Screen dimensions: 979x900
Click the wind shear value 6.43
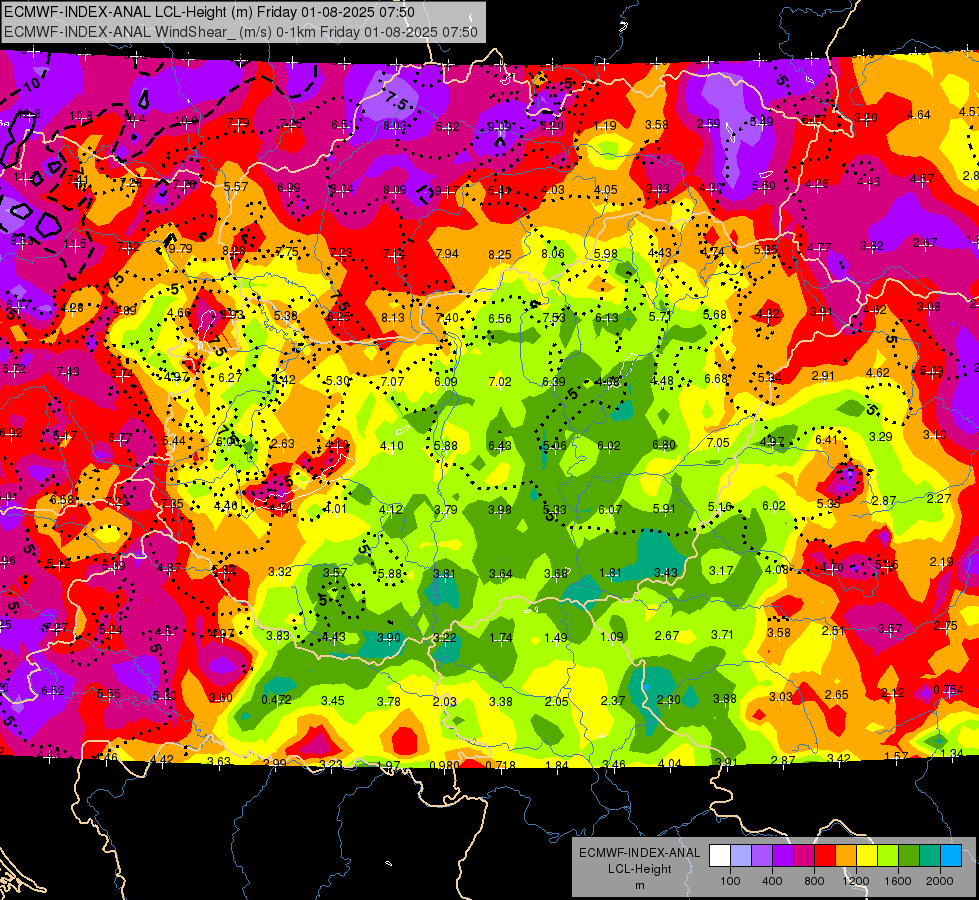(x=499, y=445)
